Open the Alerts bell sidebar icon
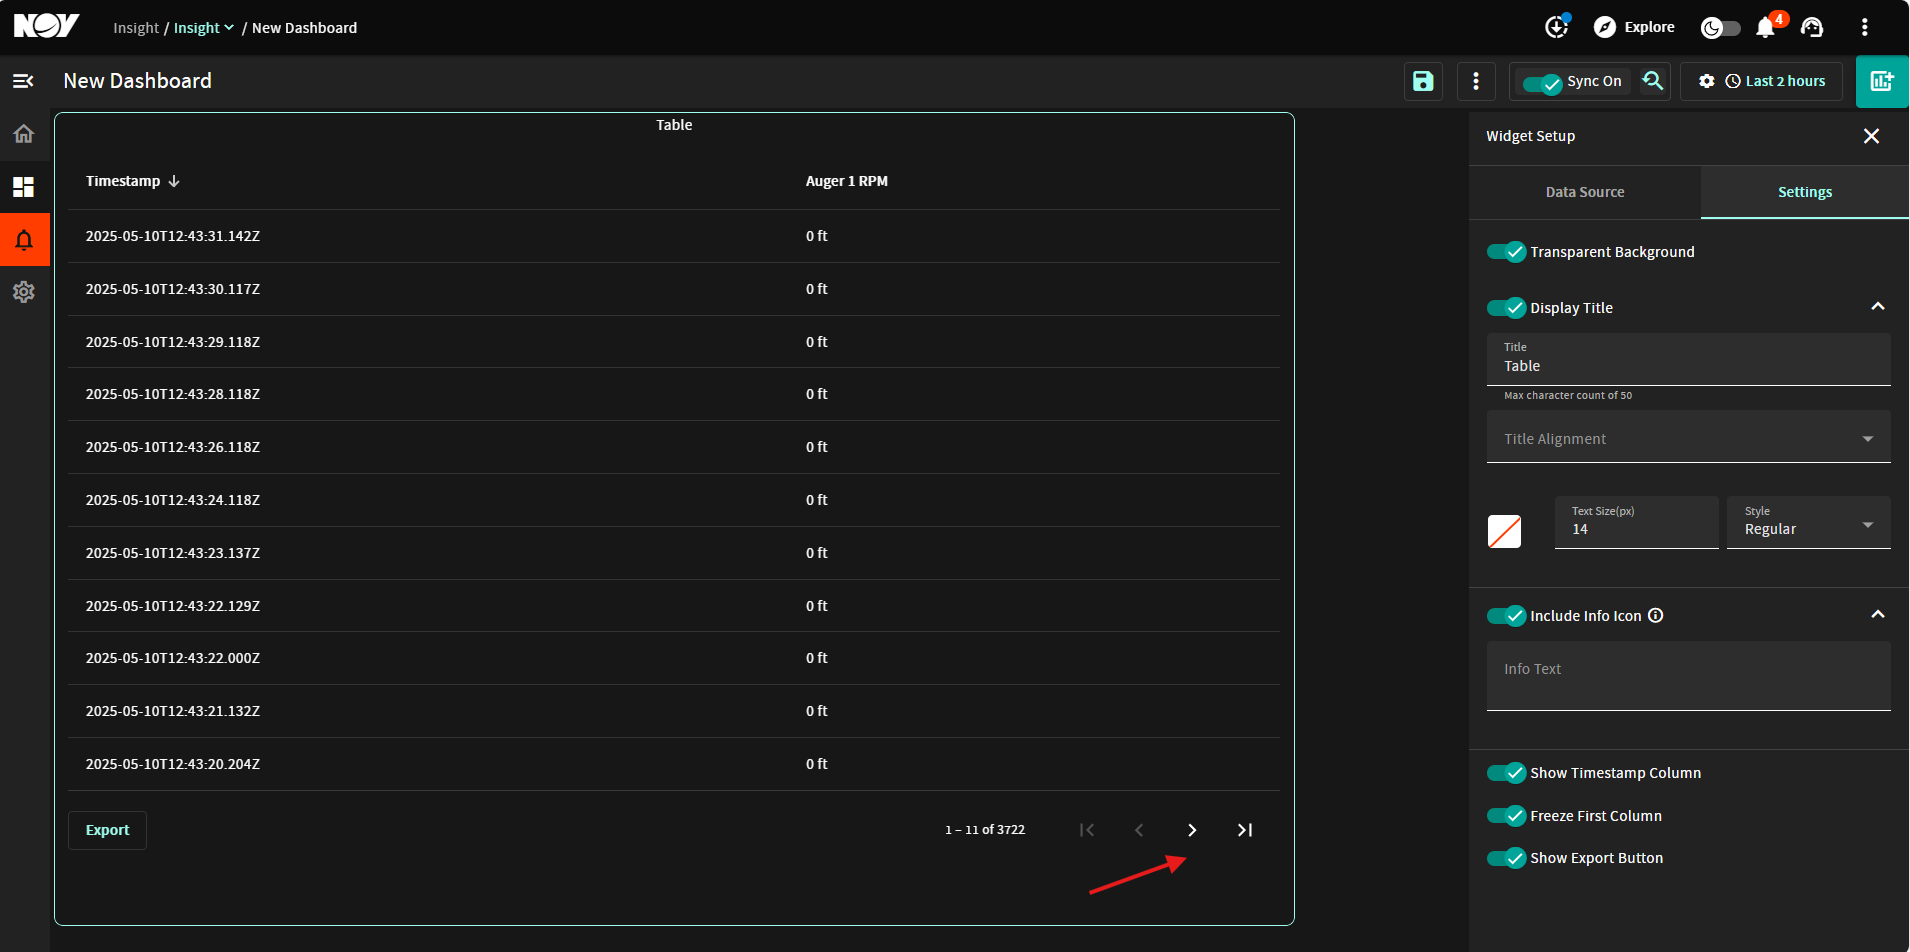Screen dimensions: 1910x952 click(x=24, y=240)
